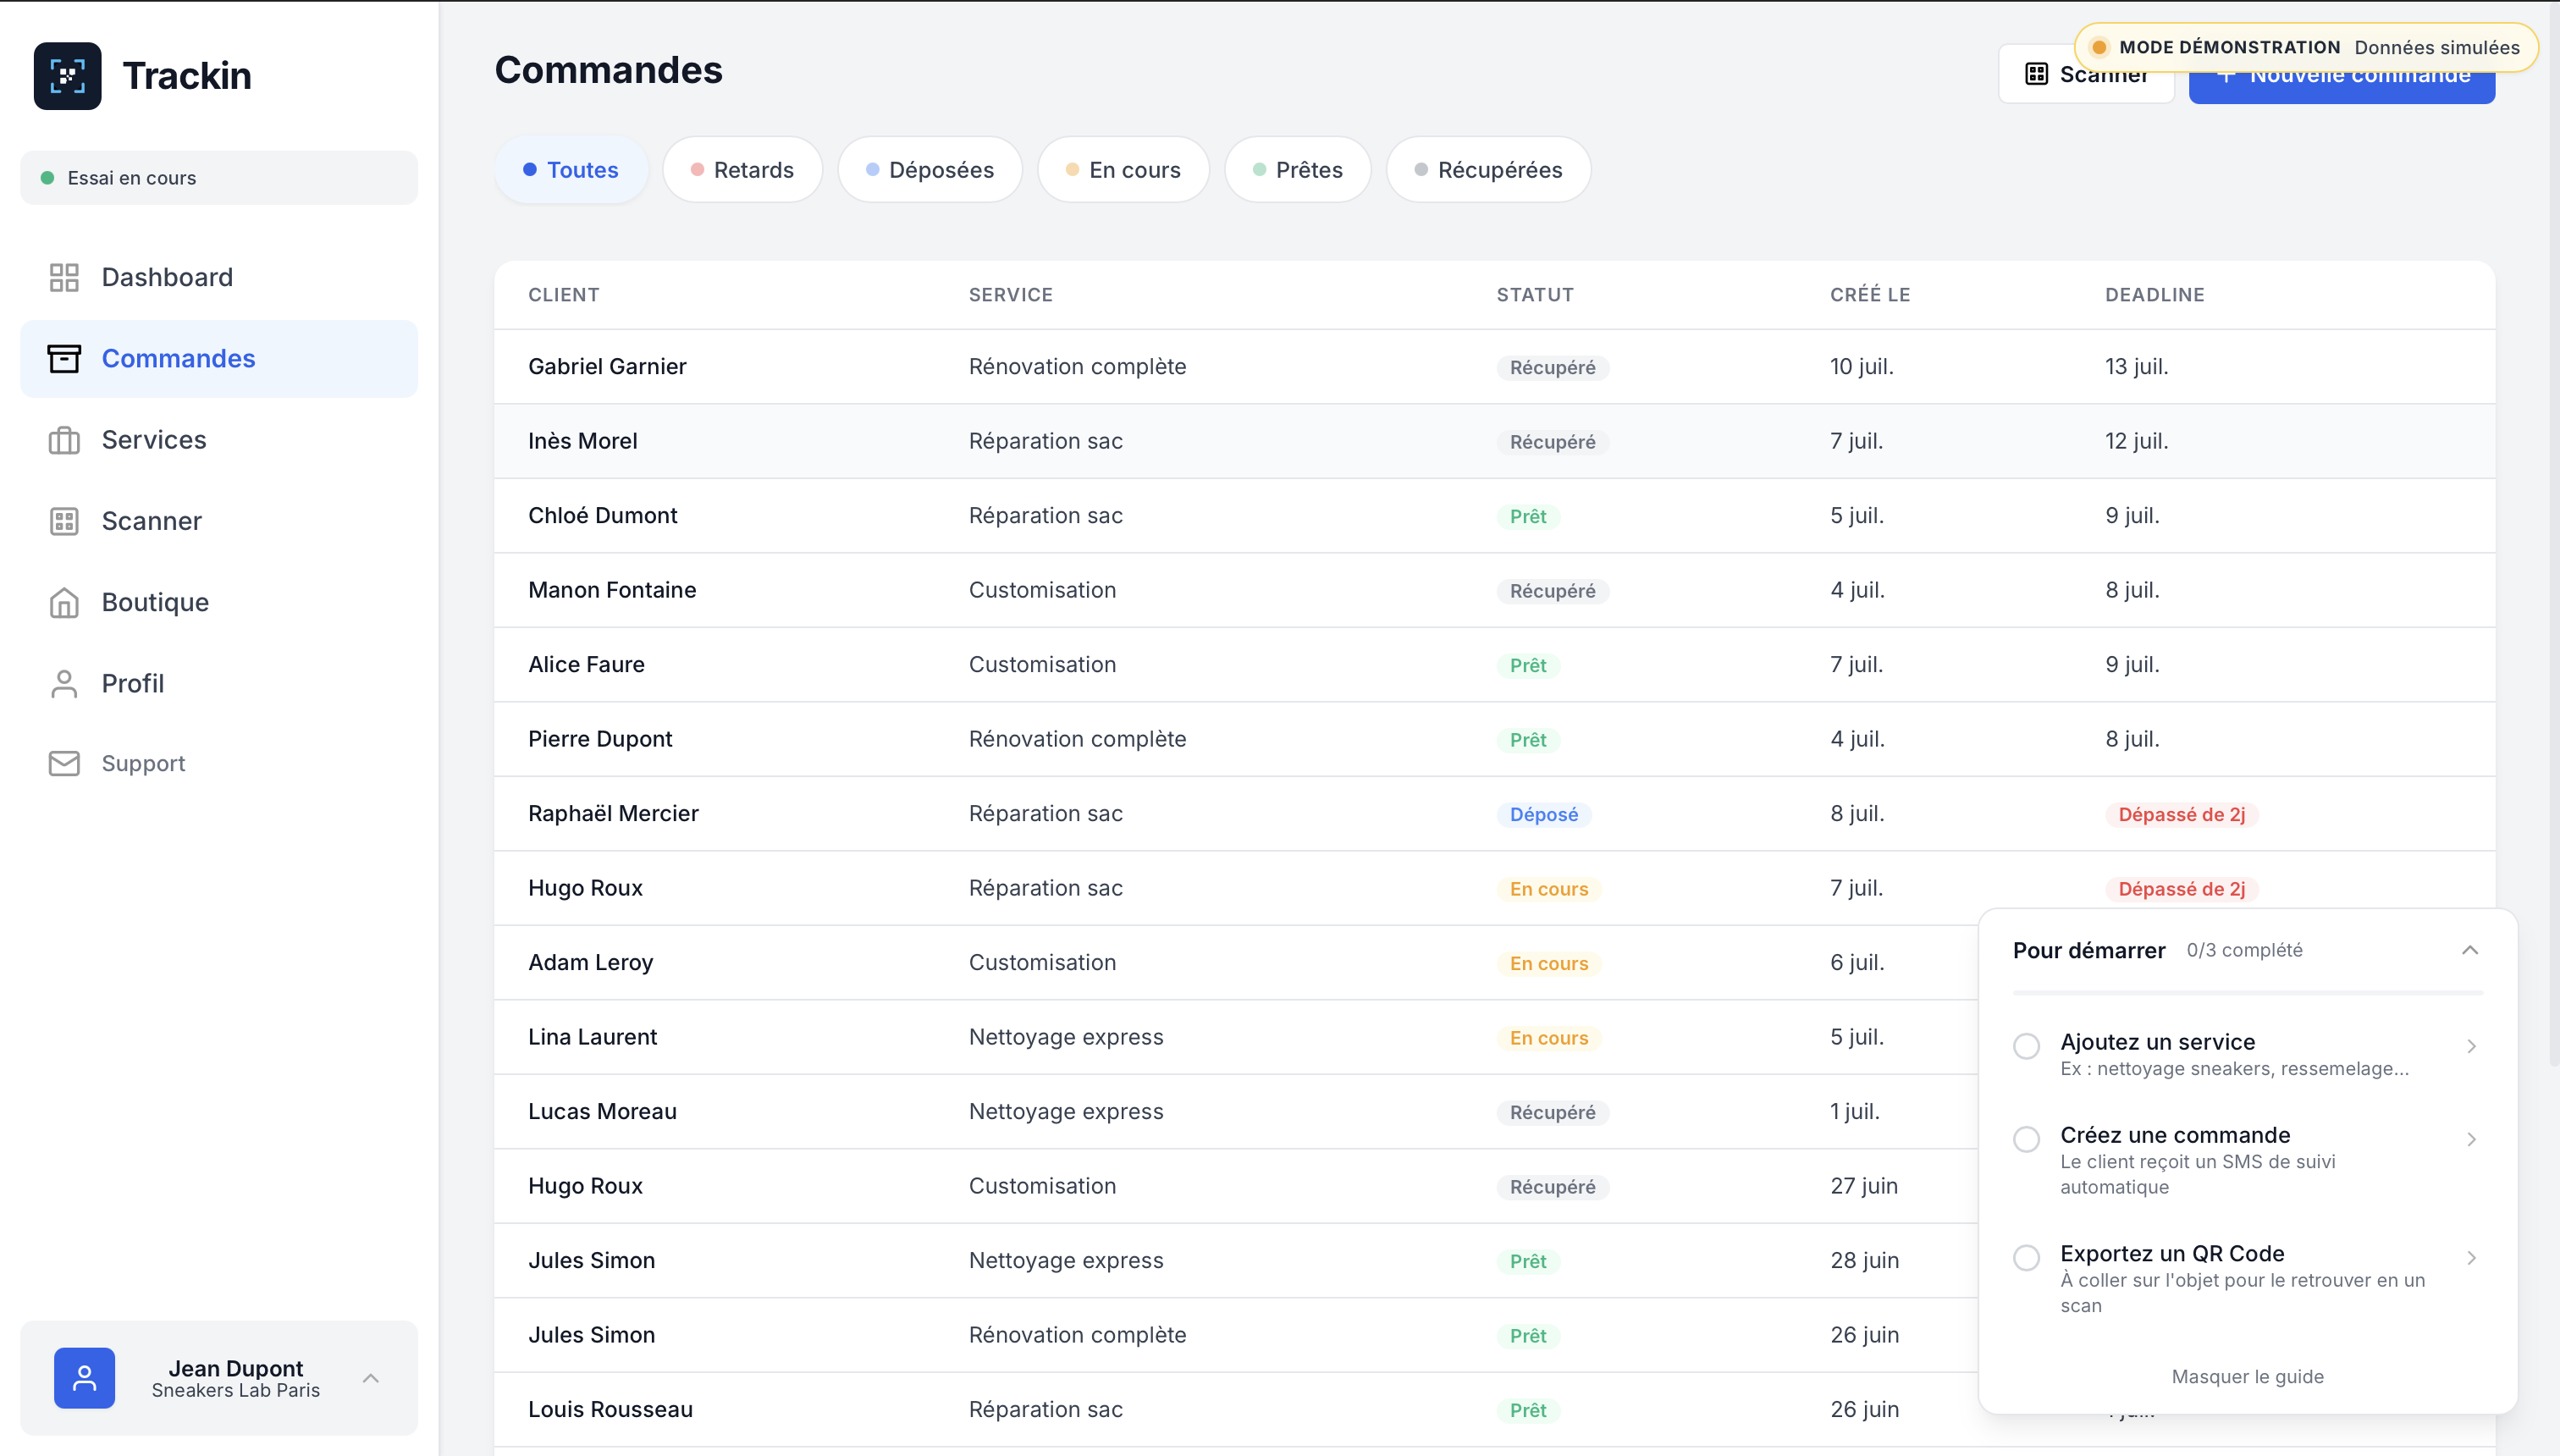Open Boutique via the house icon

click(x=64, y=602)
